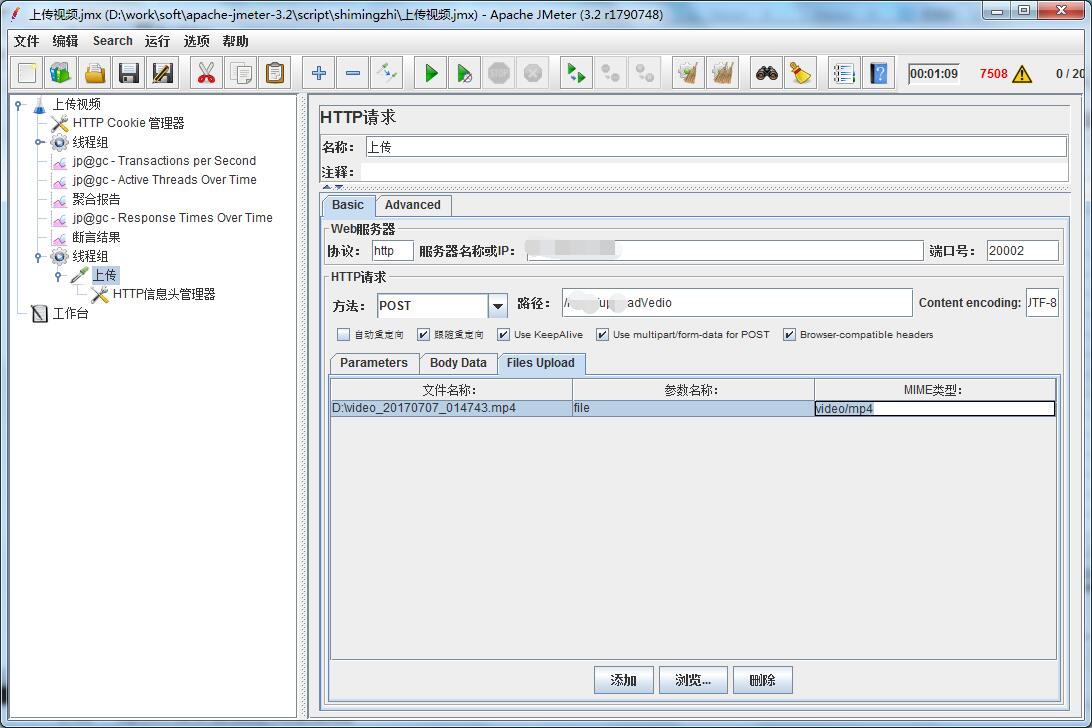Screen dimensions: 1092x728
Task: Click the 名称 input field
Action: 716,147
